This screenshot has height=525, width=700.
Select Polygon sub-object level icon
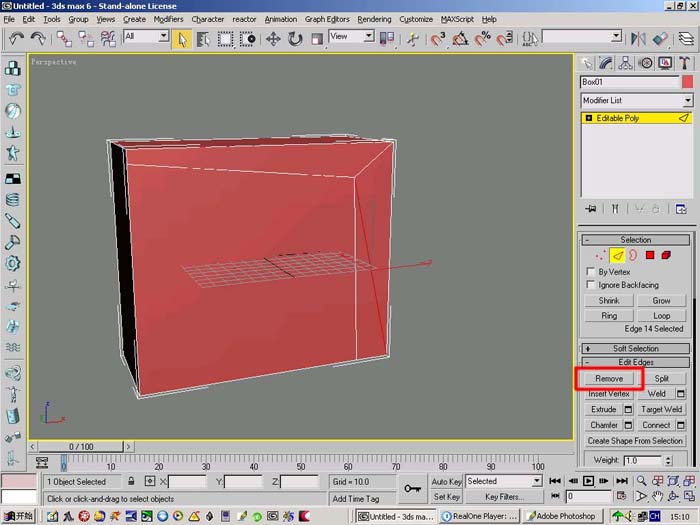[650, 255]
